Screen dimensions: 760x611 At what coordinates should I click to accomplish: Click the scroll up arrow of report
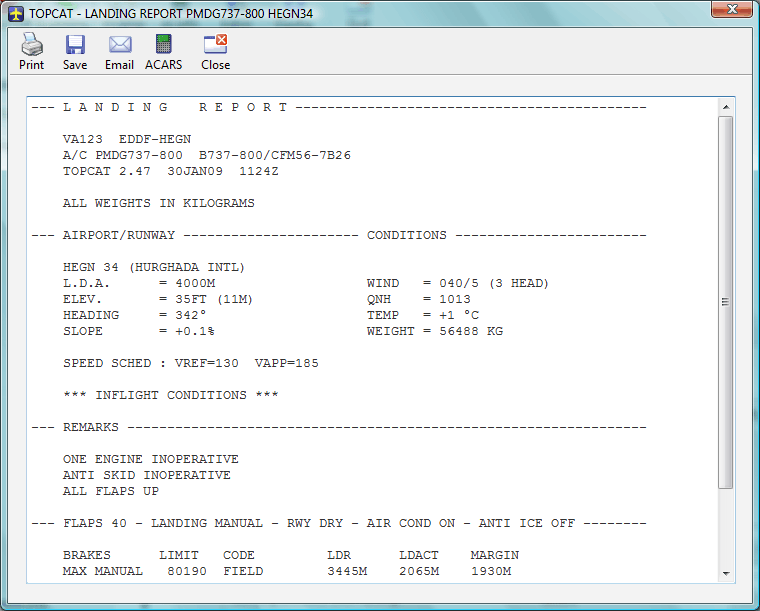coord(726,107)
